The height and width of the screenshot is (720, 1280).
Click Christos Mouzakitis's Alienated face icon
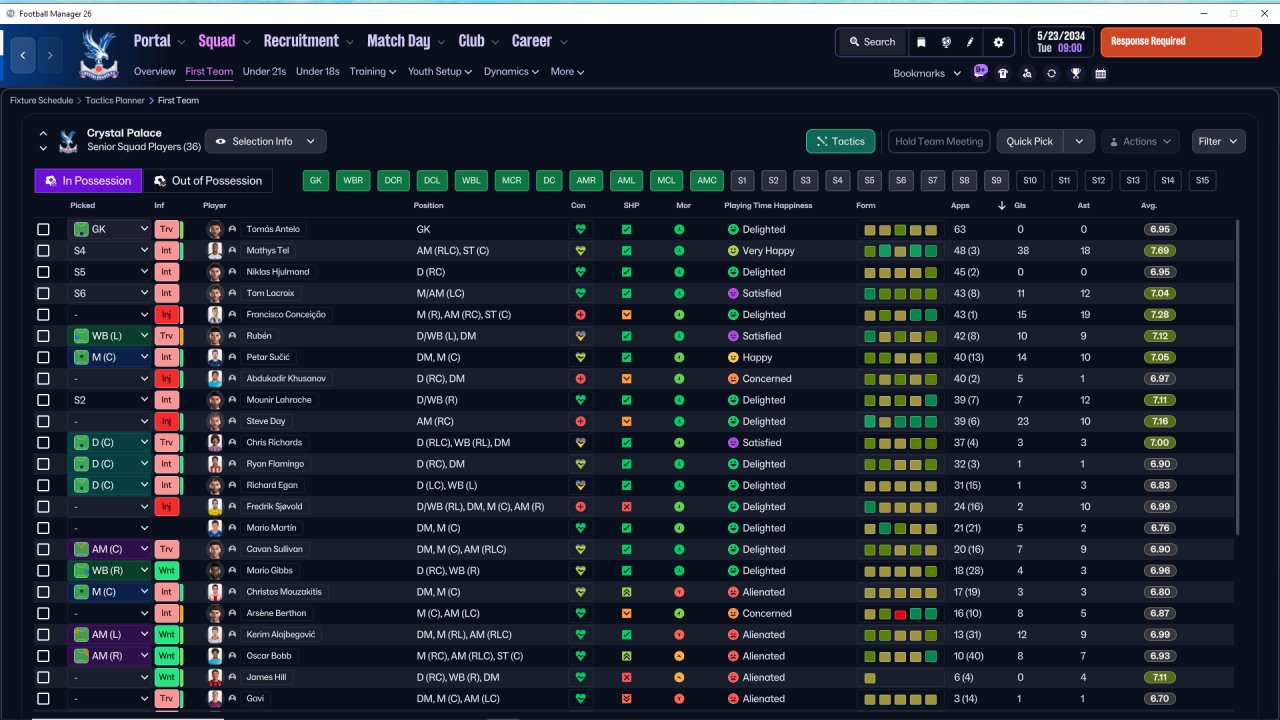(733, 592)
